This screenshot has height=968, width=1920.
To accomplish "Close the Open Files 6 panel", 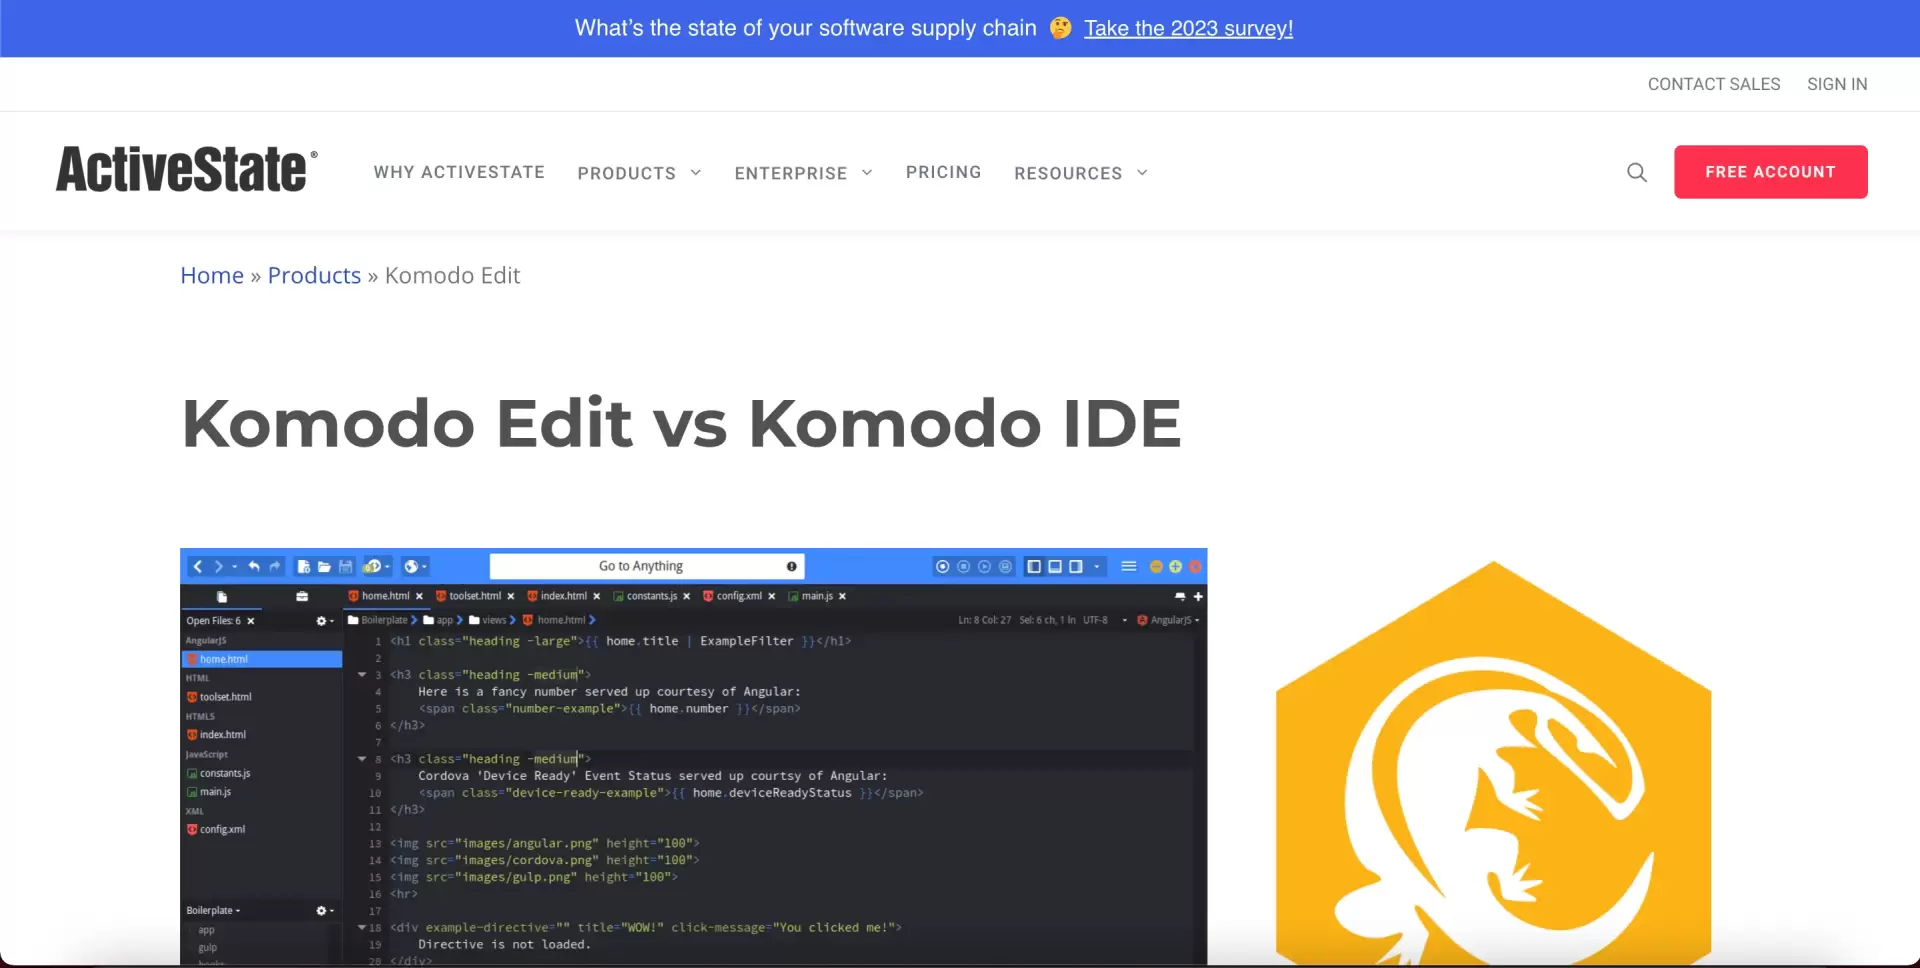I will tap(251, 621).
